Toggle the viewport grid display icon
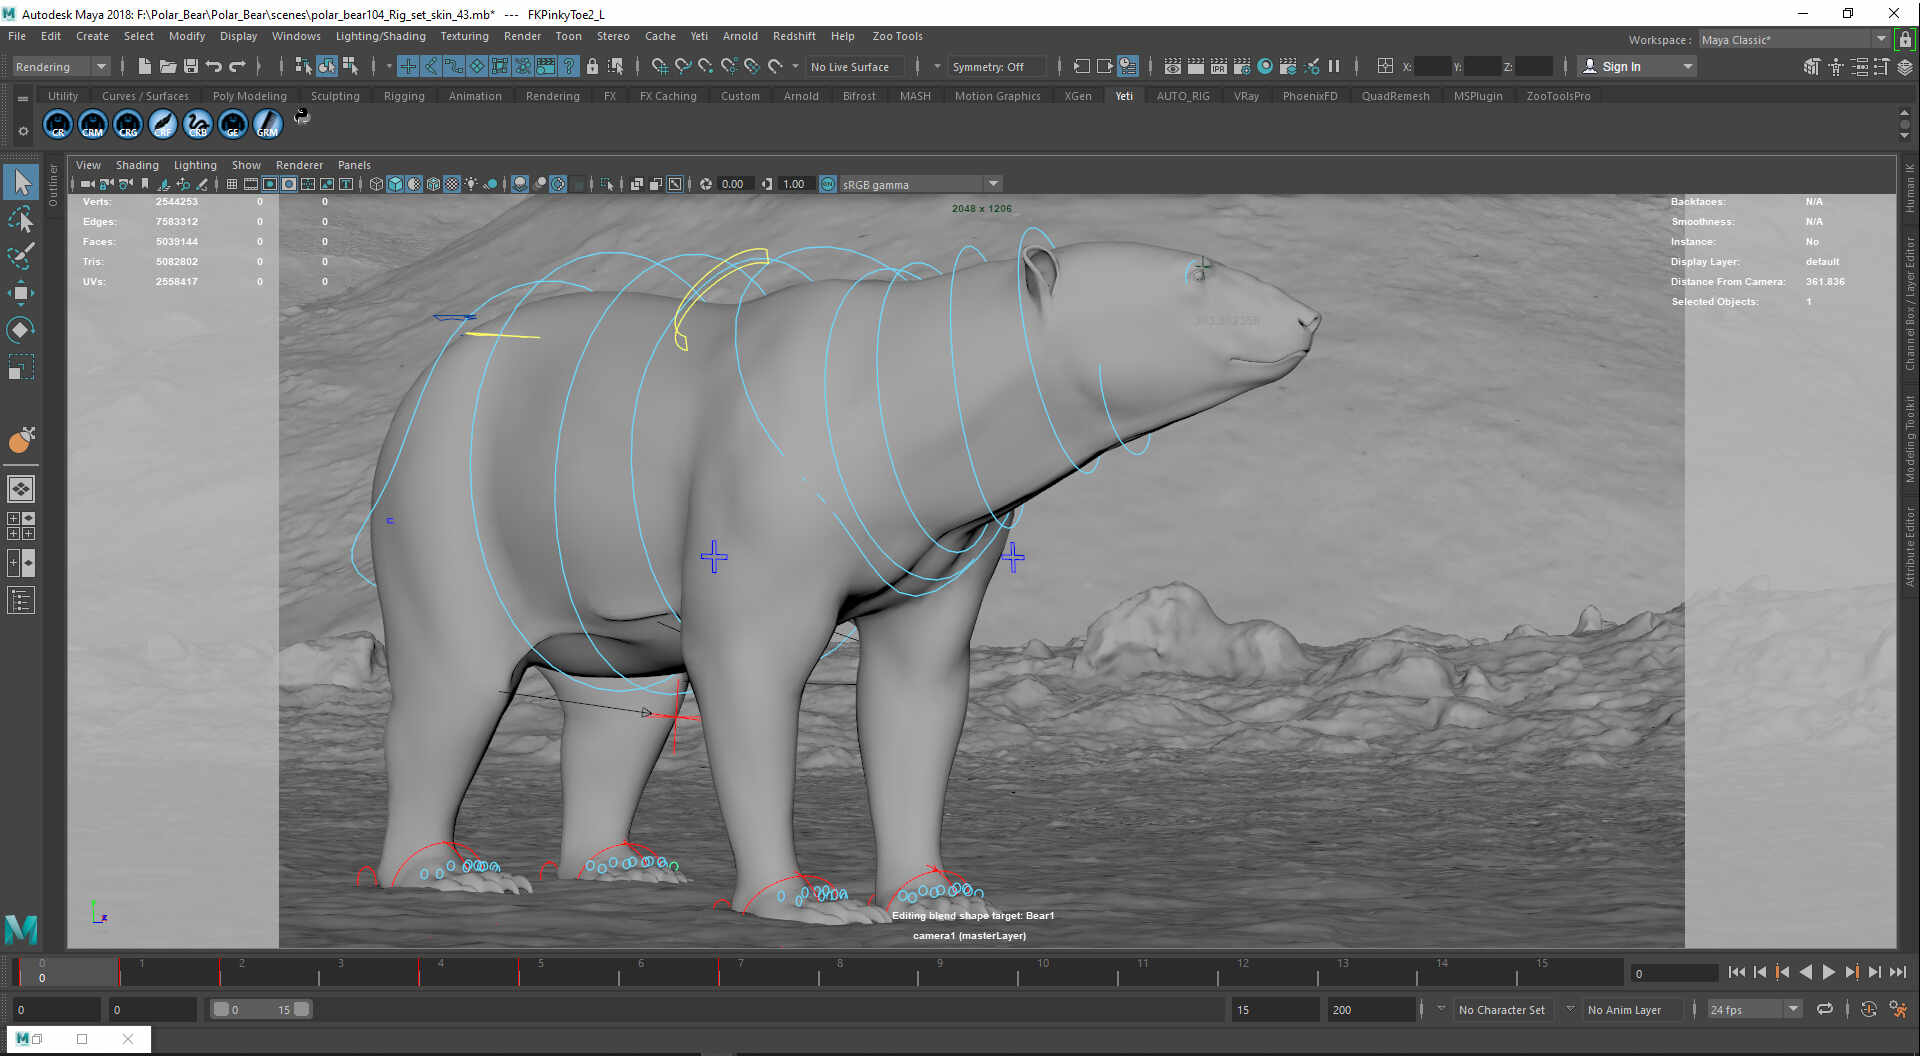This screenshot has width=1920, height=1056. coord(232,184)
